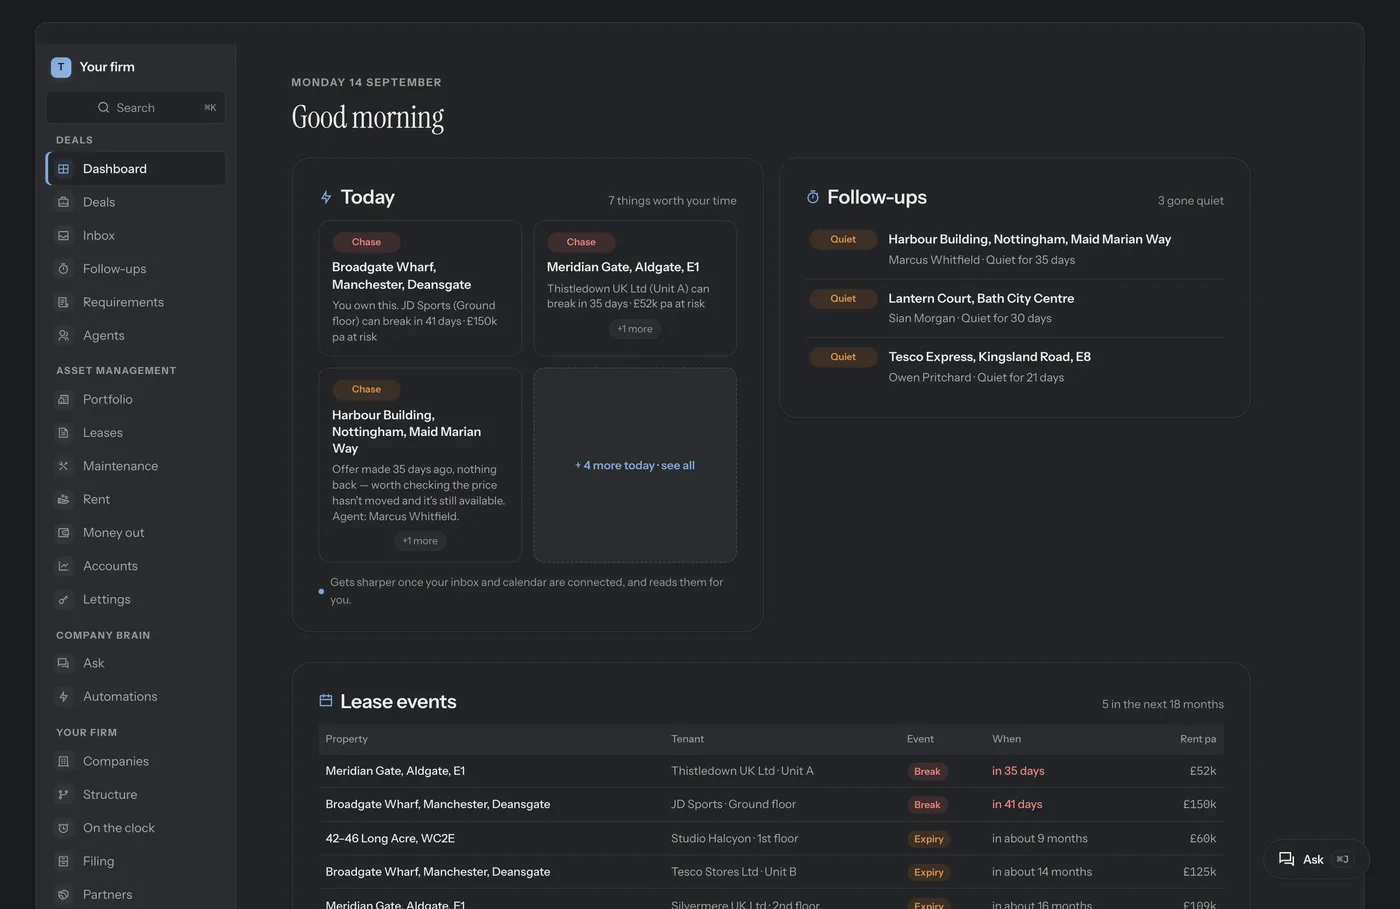
Task: Click the Tenant column header
Action: [x=687, y=739]
